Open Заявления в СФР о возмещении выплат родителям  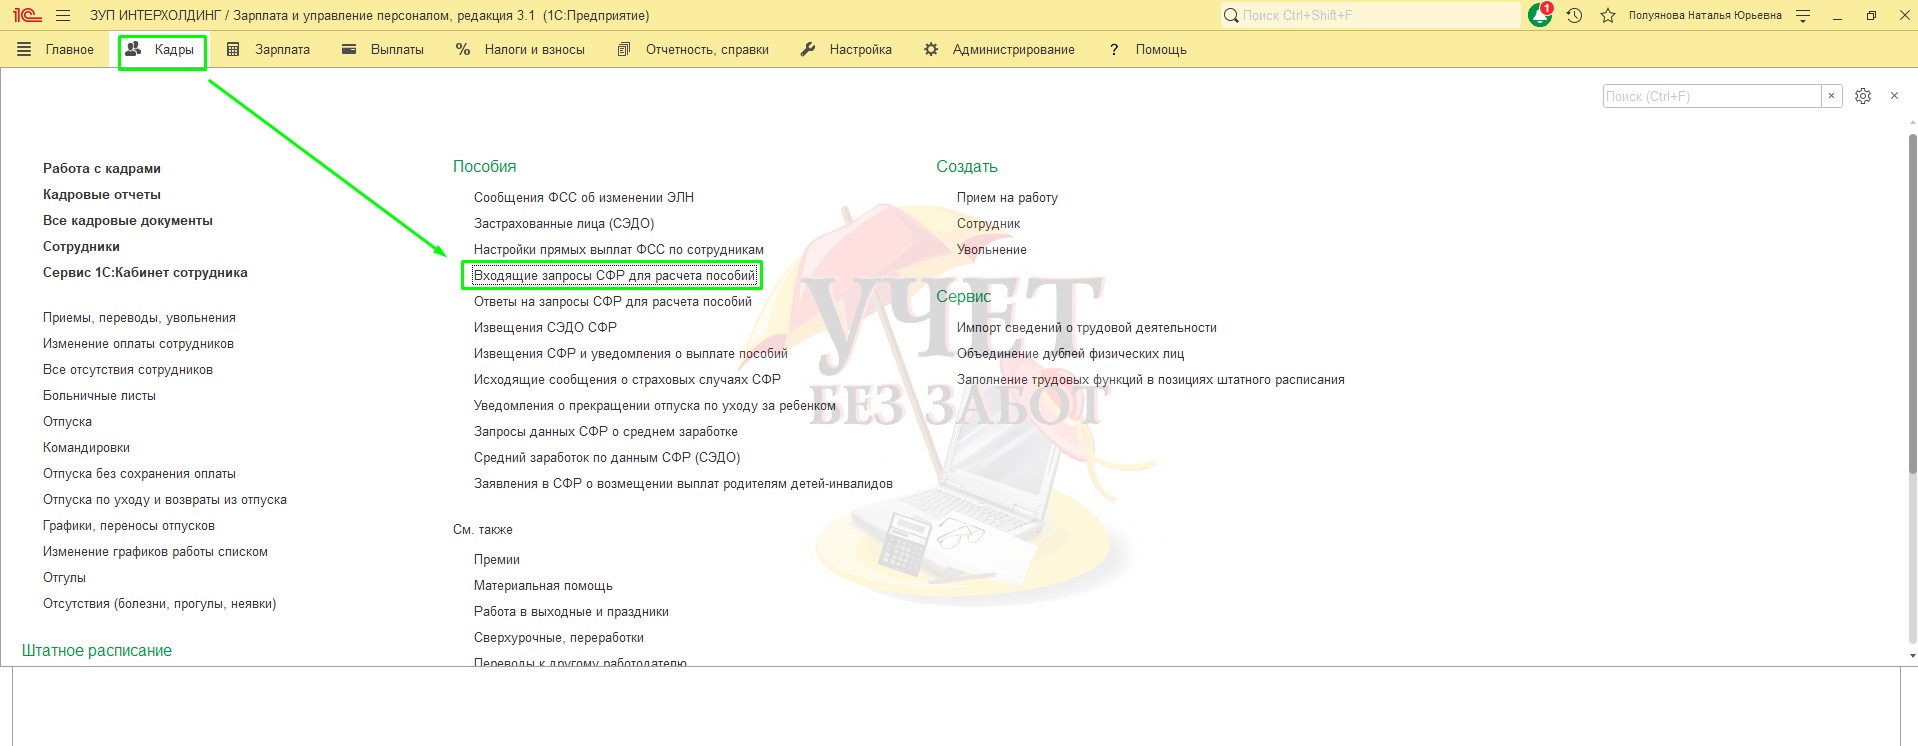[683, 484]
